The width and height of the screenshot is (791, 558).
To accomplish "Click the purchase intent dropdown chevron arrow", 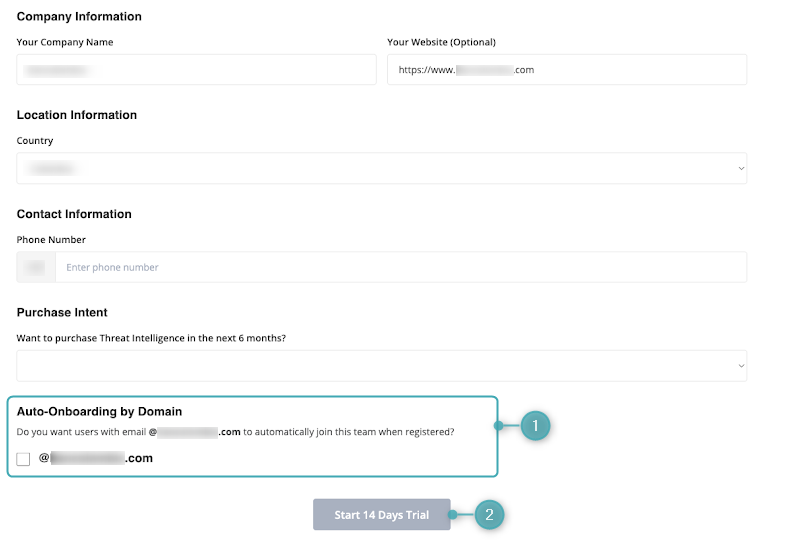I will [741, 366].
